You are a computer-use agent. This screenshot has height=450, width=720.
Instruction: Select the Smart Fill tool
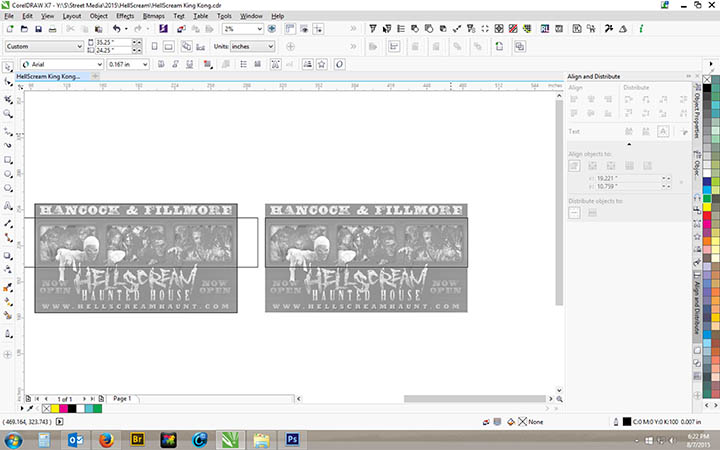click(8, 315)
